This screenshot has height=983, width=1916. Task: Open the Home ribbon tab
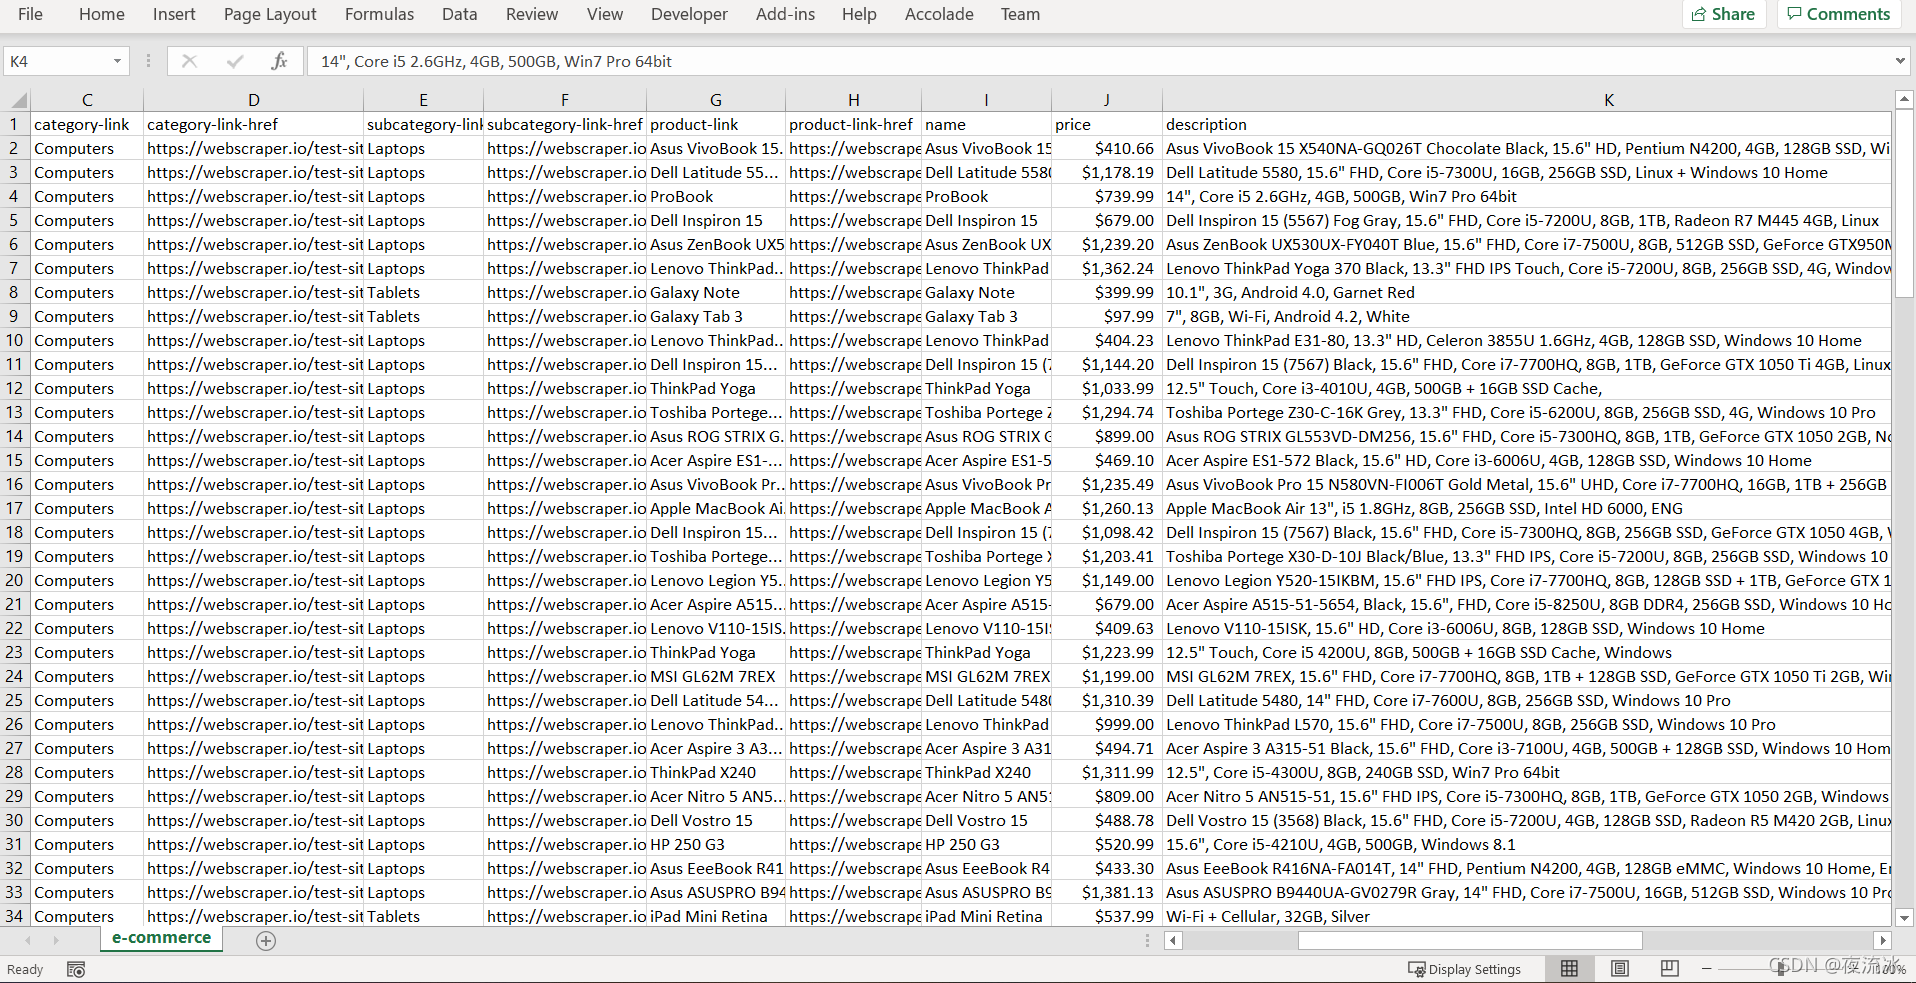(102, 14)
